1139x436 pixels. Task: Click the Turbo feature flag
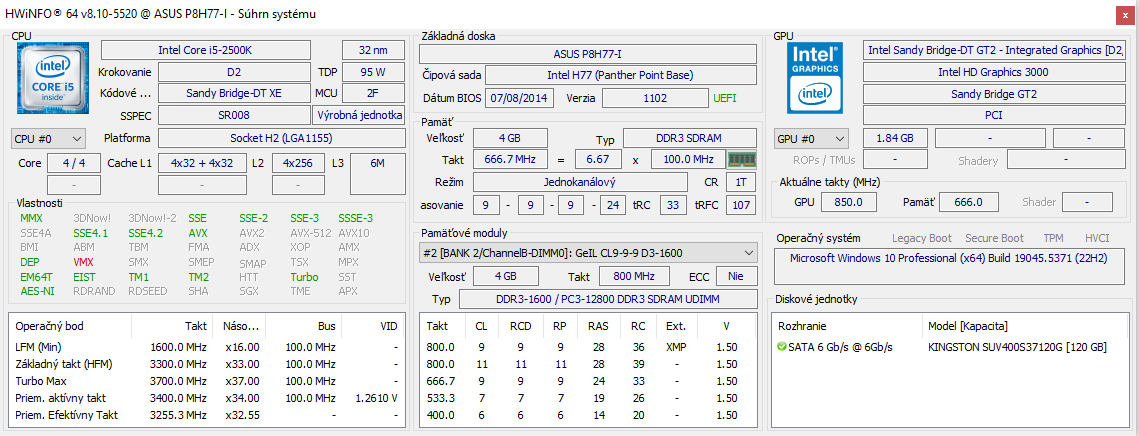click(304, 277)
